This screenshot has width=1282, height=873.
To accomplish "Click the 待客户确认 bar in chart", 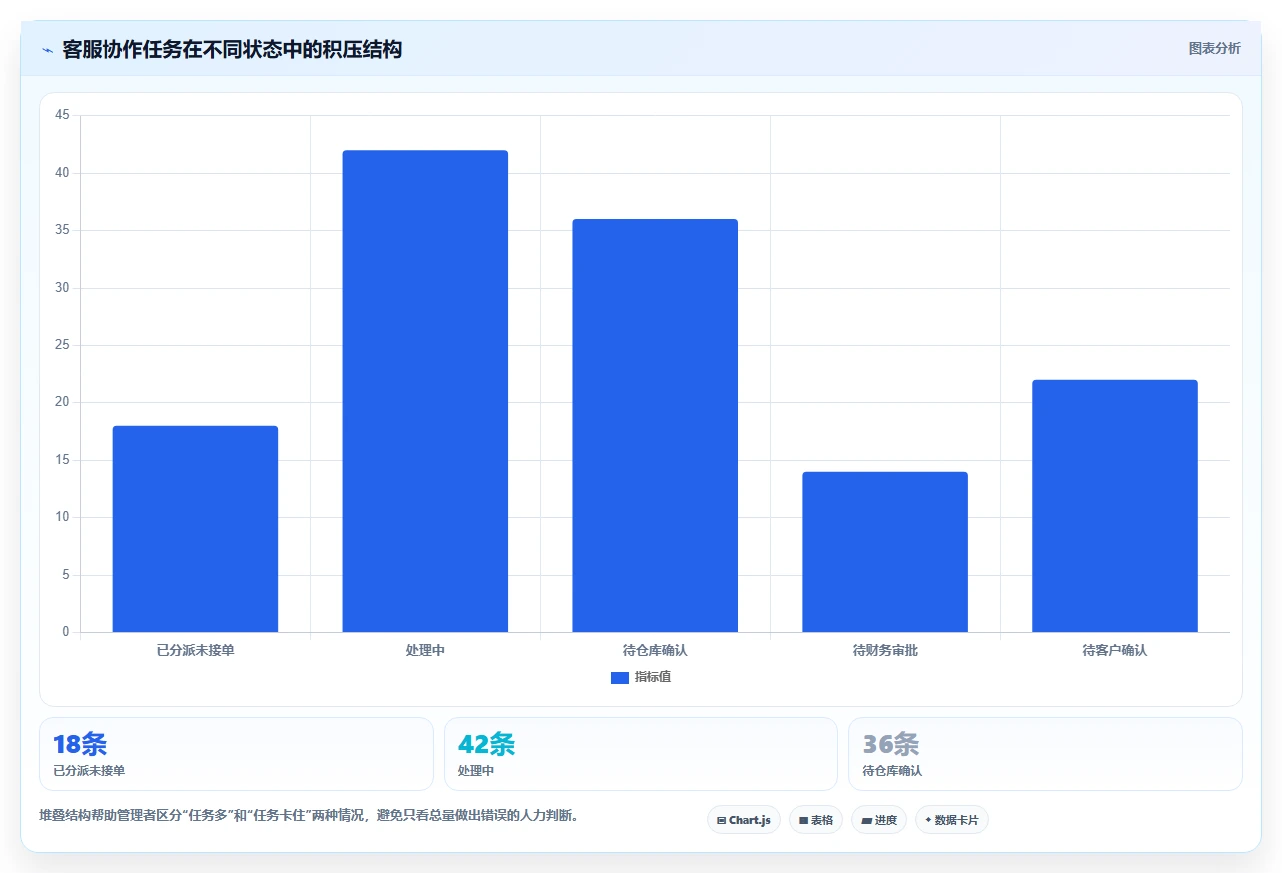I will point(1115,506).
